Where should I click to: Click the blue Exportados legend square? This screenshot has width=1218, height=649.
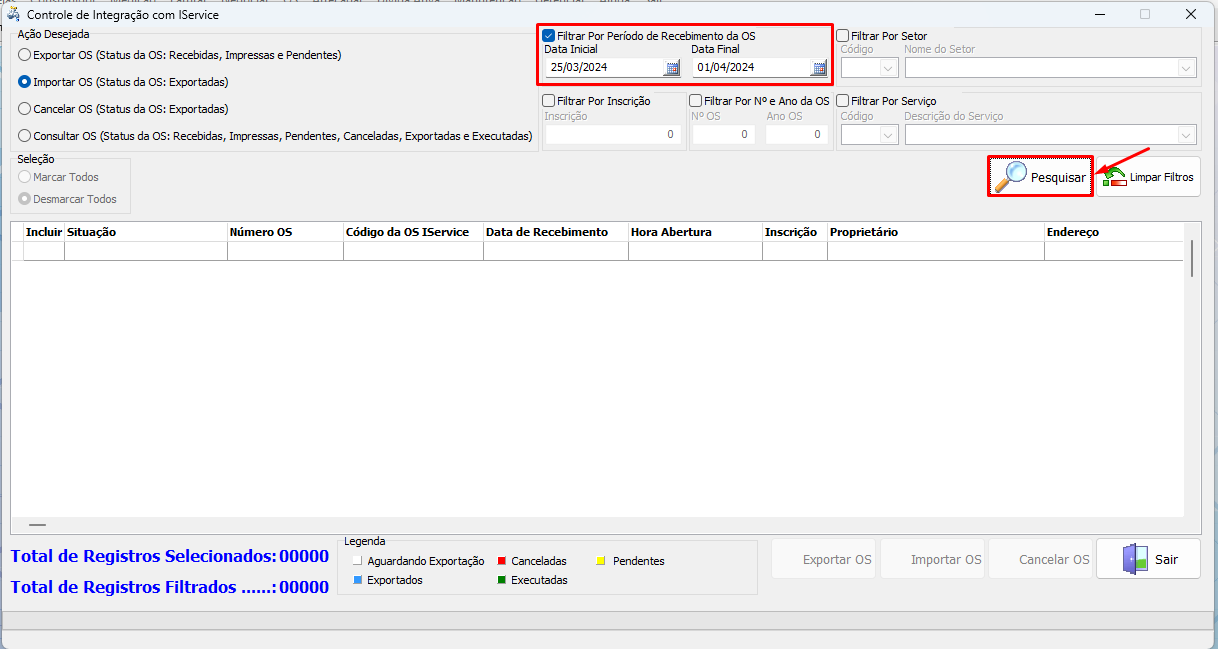(x=357, y=580)
